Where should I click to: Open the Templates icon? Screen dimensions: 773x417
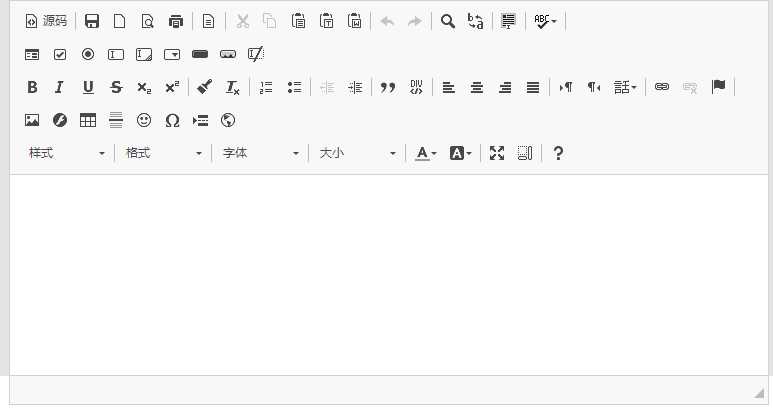pyautogui.click(x=209, y=21)
